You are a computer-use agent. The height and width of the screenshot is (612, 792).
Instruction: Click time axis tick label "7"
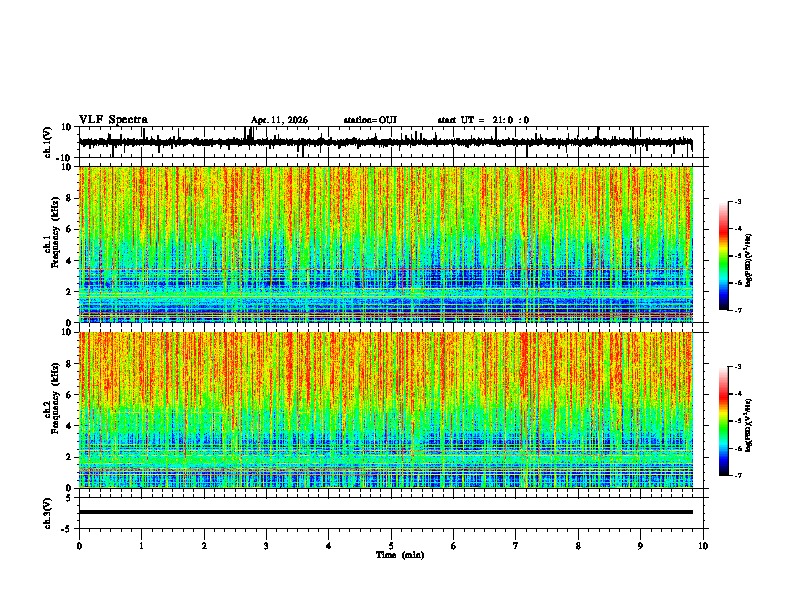(x=516, y=546)
